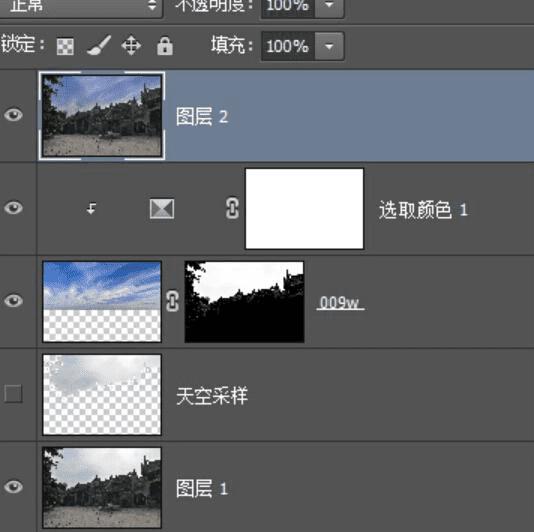The width and height of the screenshot is (534, 532).
Task: Click lock position move icon
Action: pos(131,46)
